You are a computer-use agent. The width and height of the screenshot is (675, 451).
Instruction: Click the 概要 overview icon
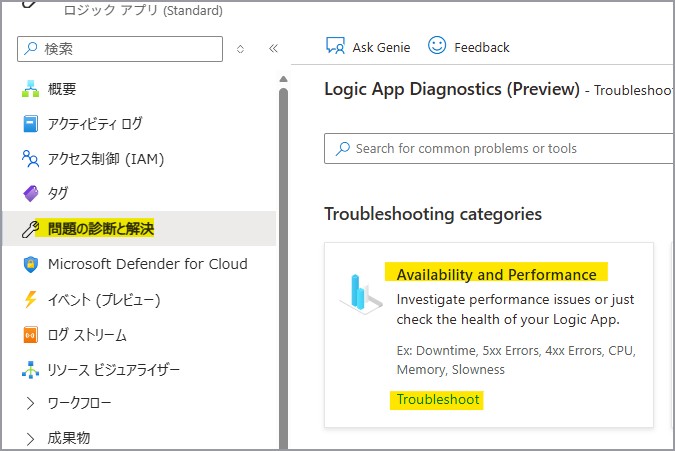30,89
